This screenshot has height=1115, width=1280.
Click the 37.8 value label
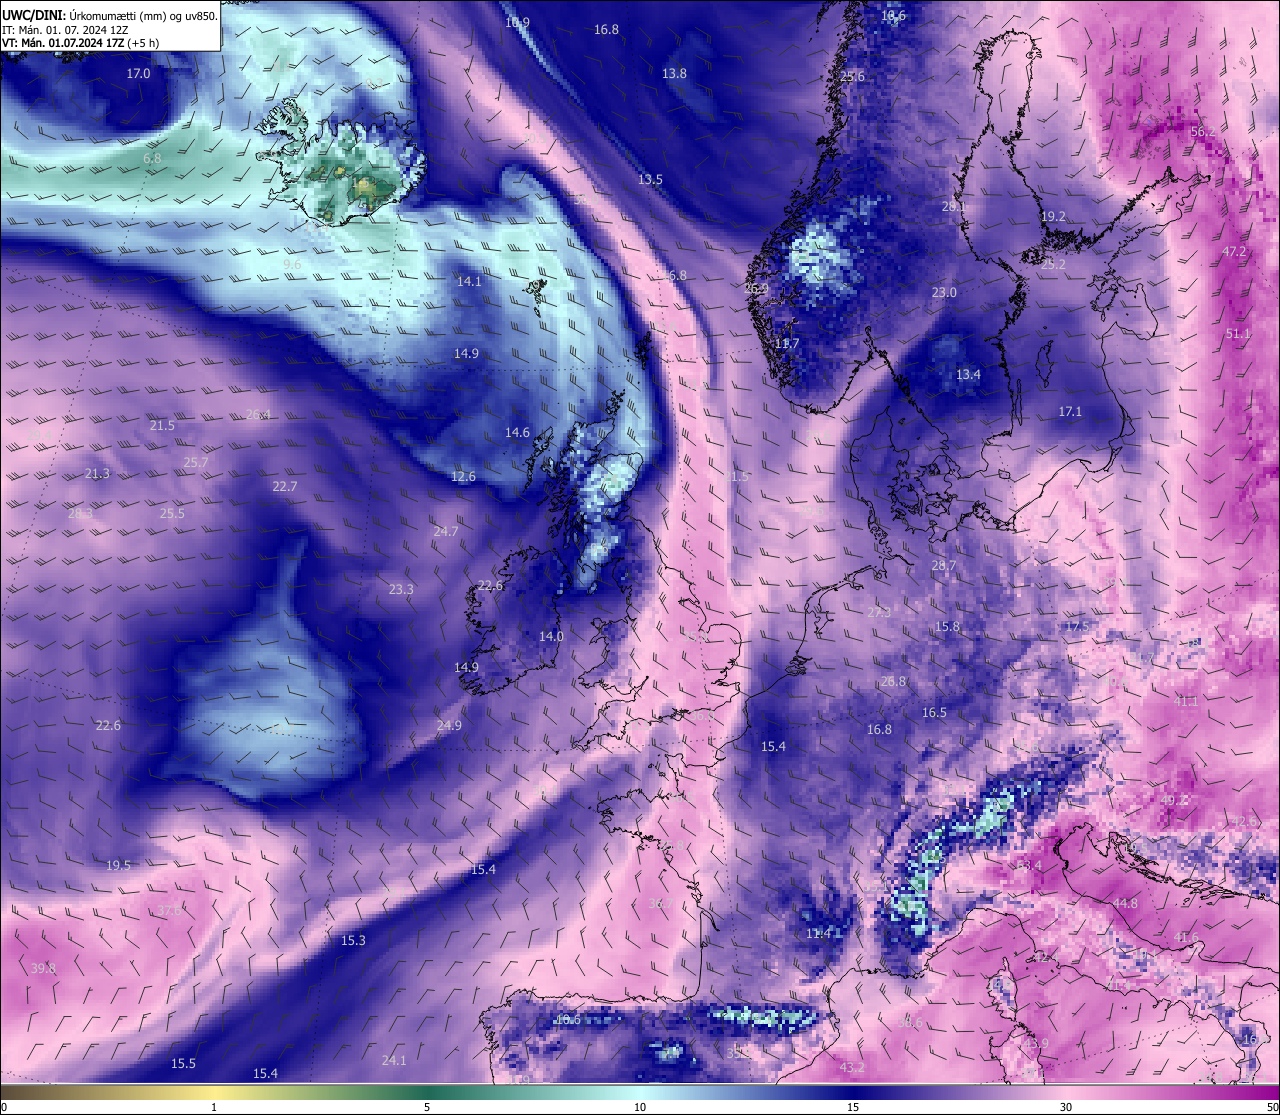click(x=170, y=911)
